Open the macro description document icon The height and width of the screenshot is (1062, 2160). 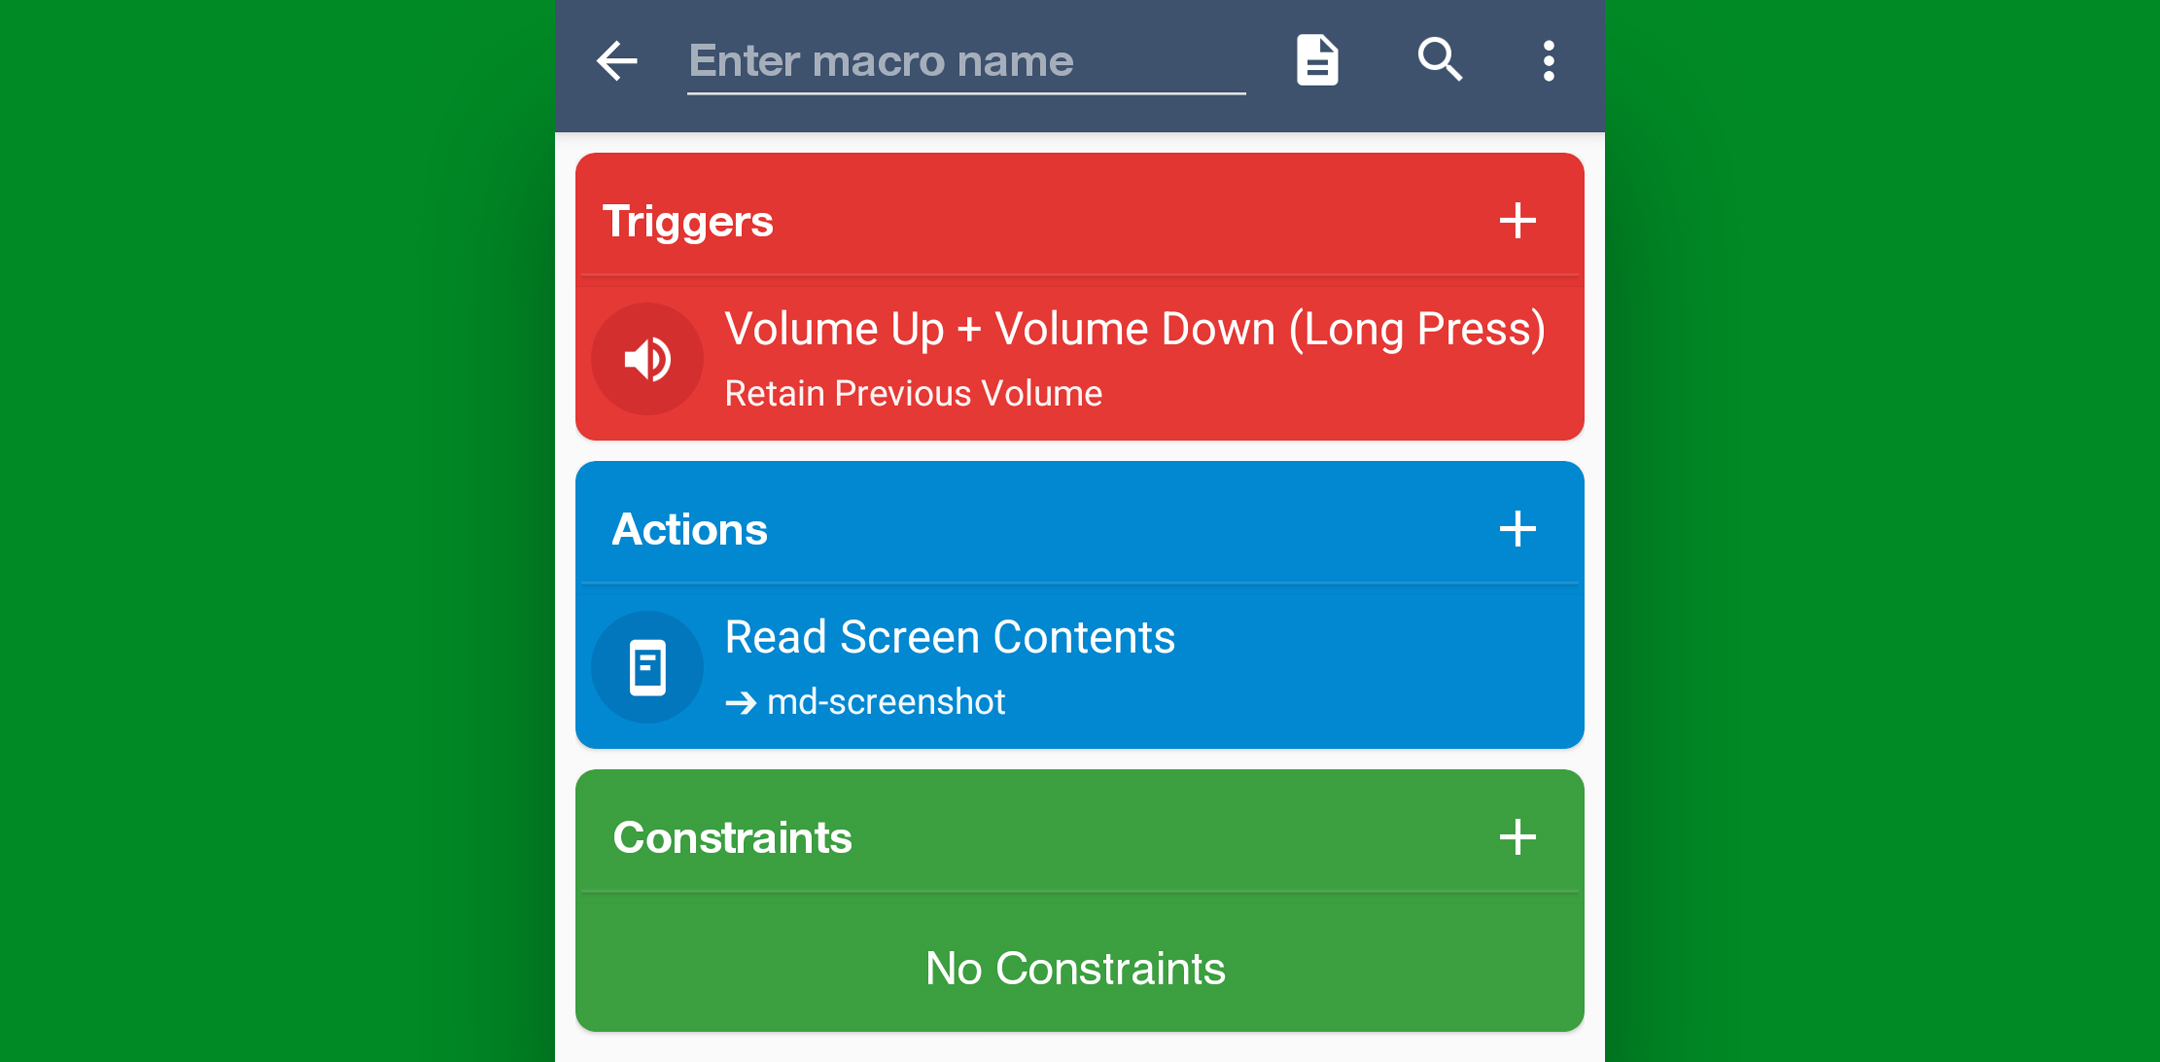point(1317,61)
